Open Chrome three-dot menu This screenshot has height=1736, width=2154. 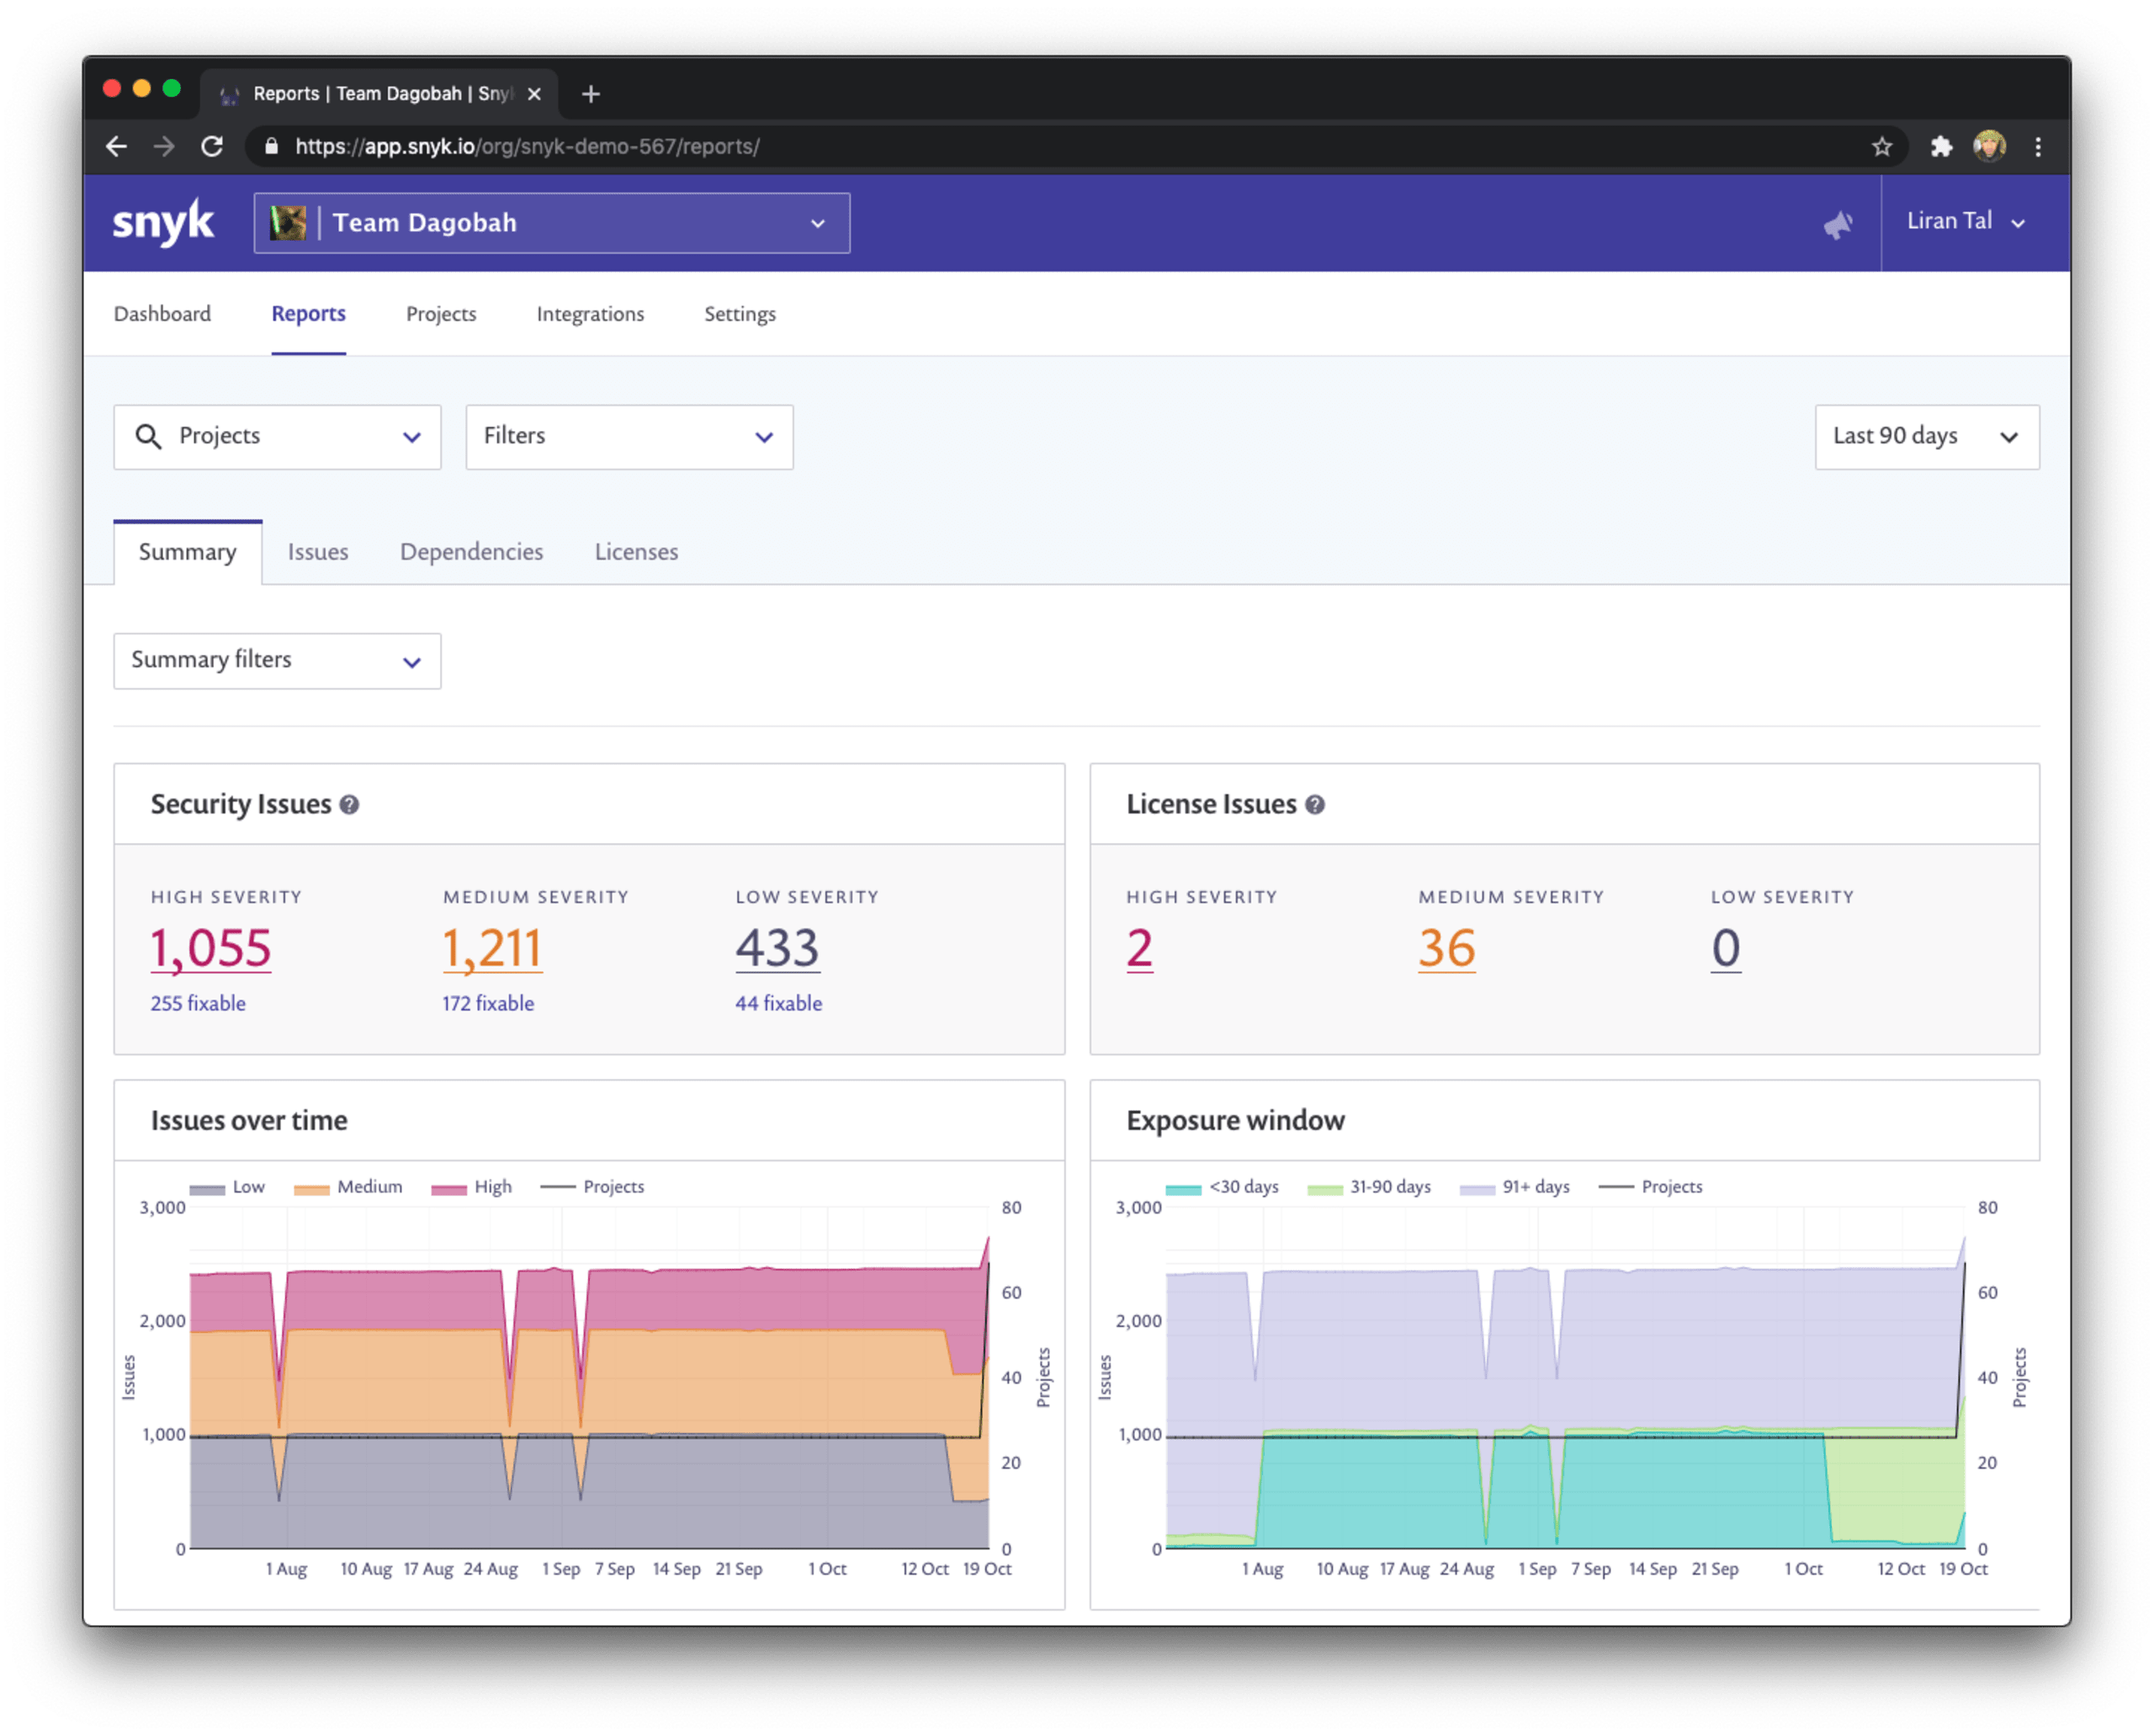point(2038,147)
